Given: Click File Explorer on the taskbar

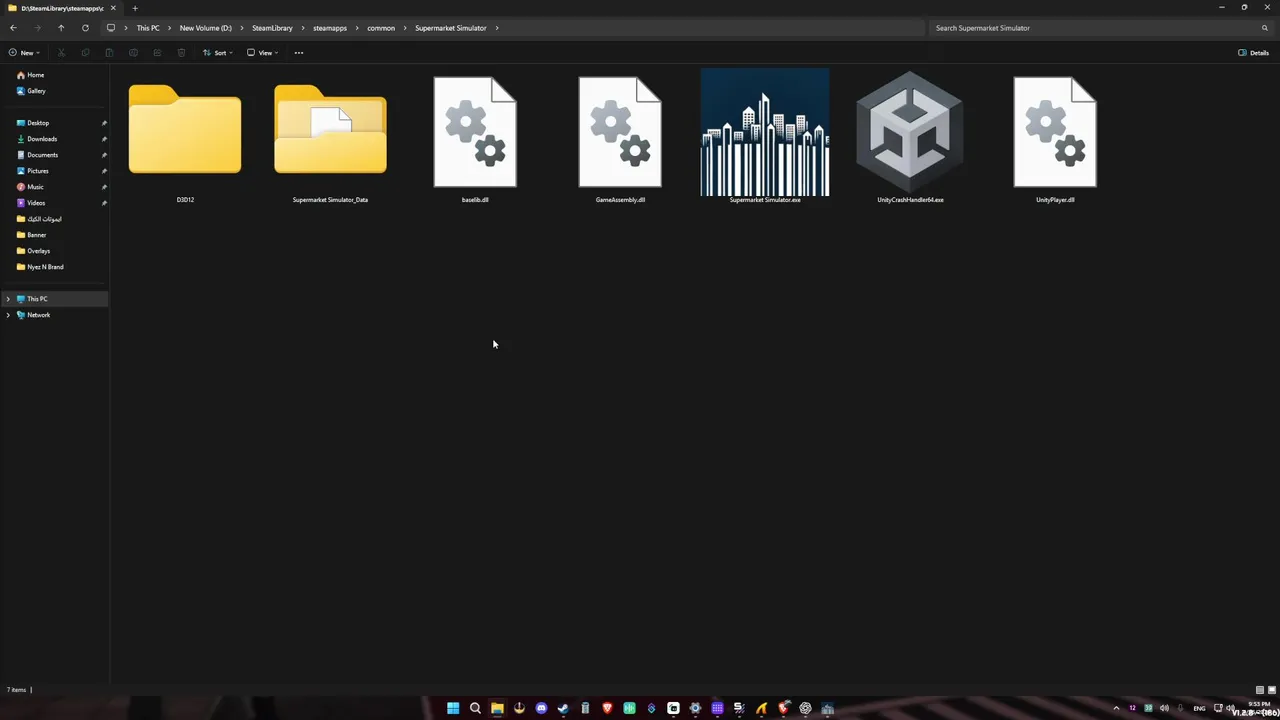Looking at the screenshot, I should (x=497, y=708).
